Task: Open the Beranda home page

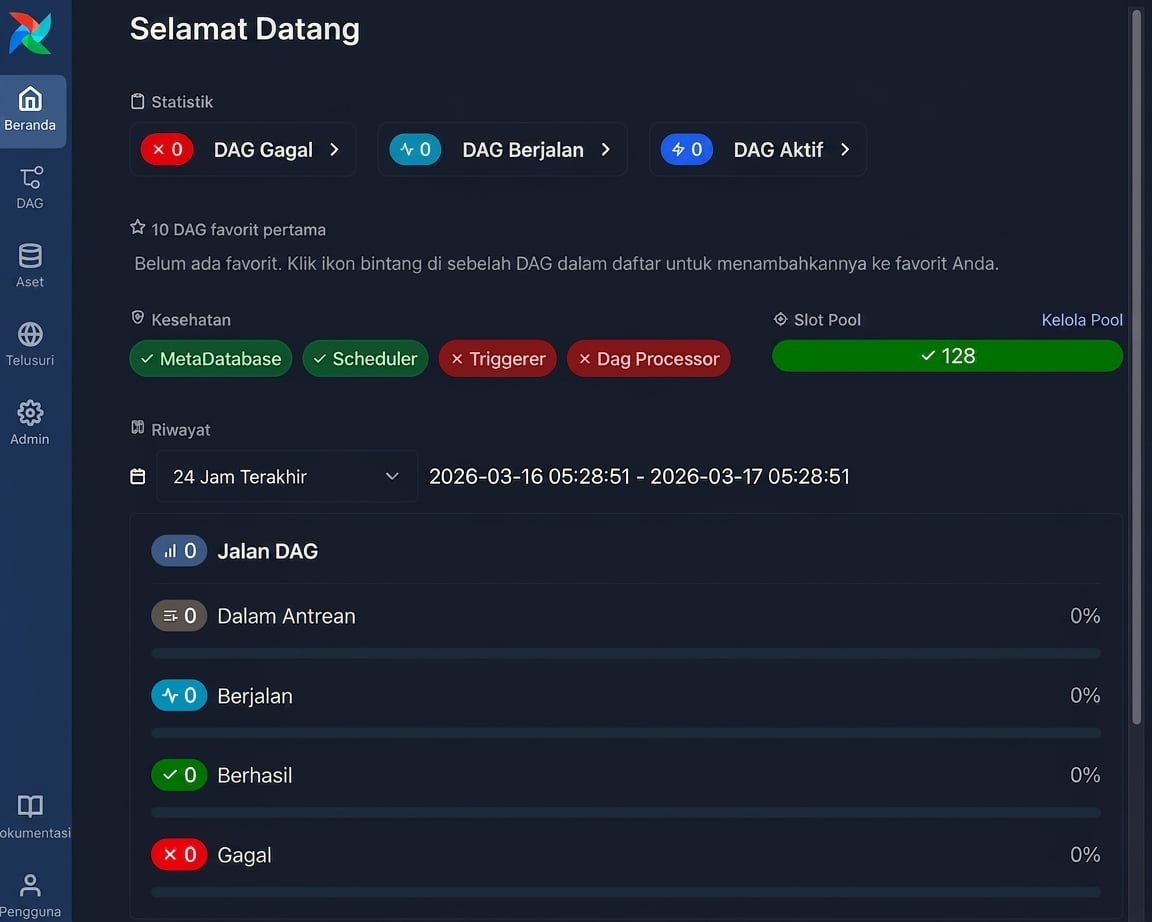Action: (x=32, y=111)
